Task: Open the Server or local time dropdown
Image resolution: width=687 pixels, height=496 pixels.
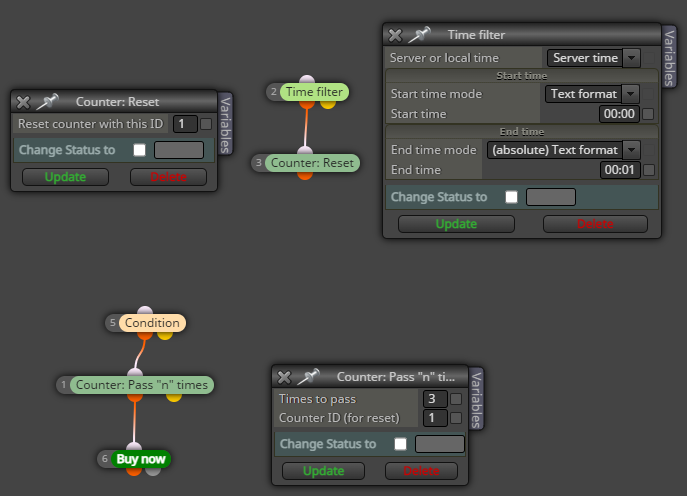Action: (594, 58)
